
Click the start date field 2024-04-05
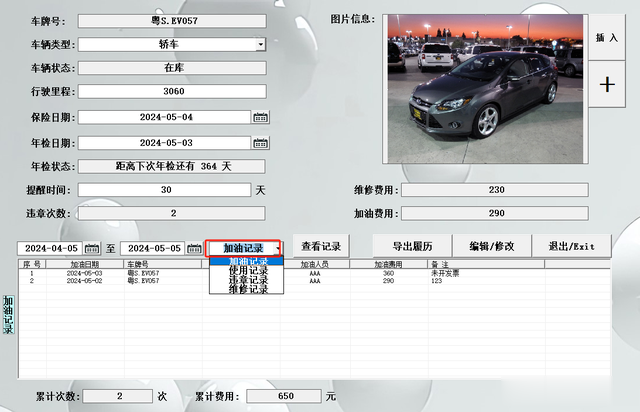50,248
